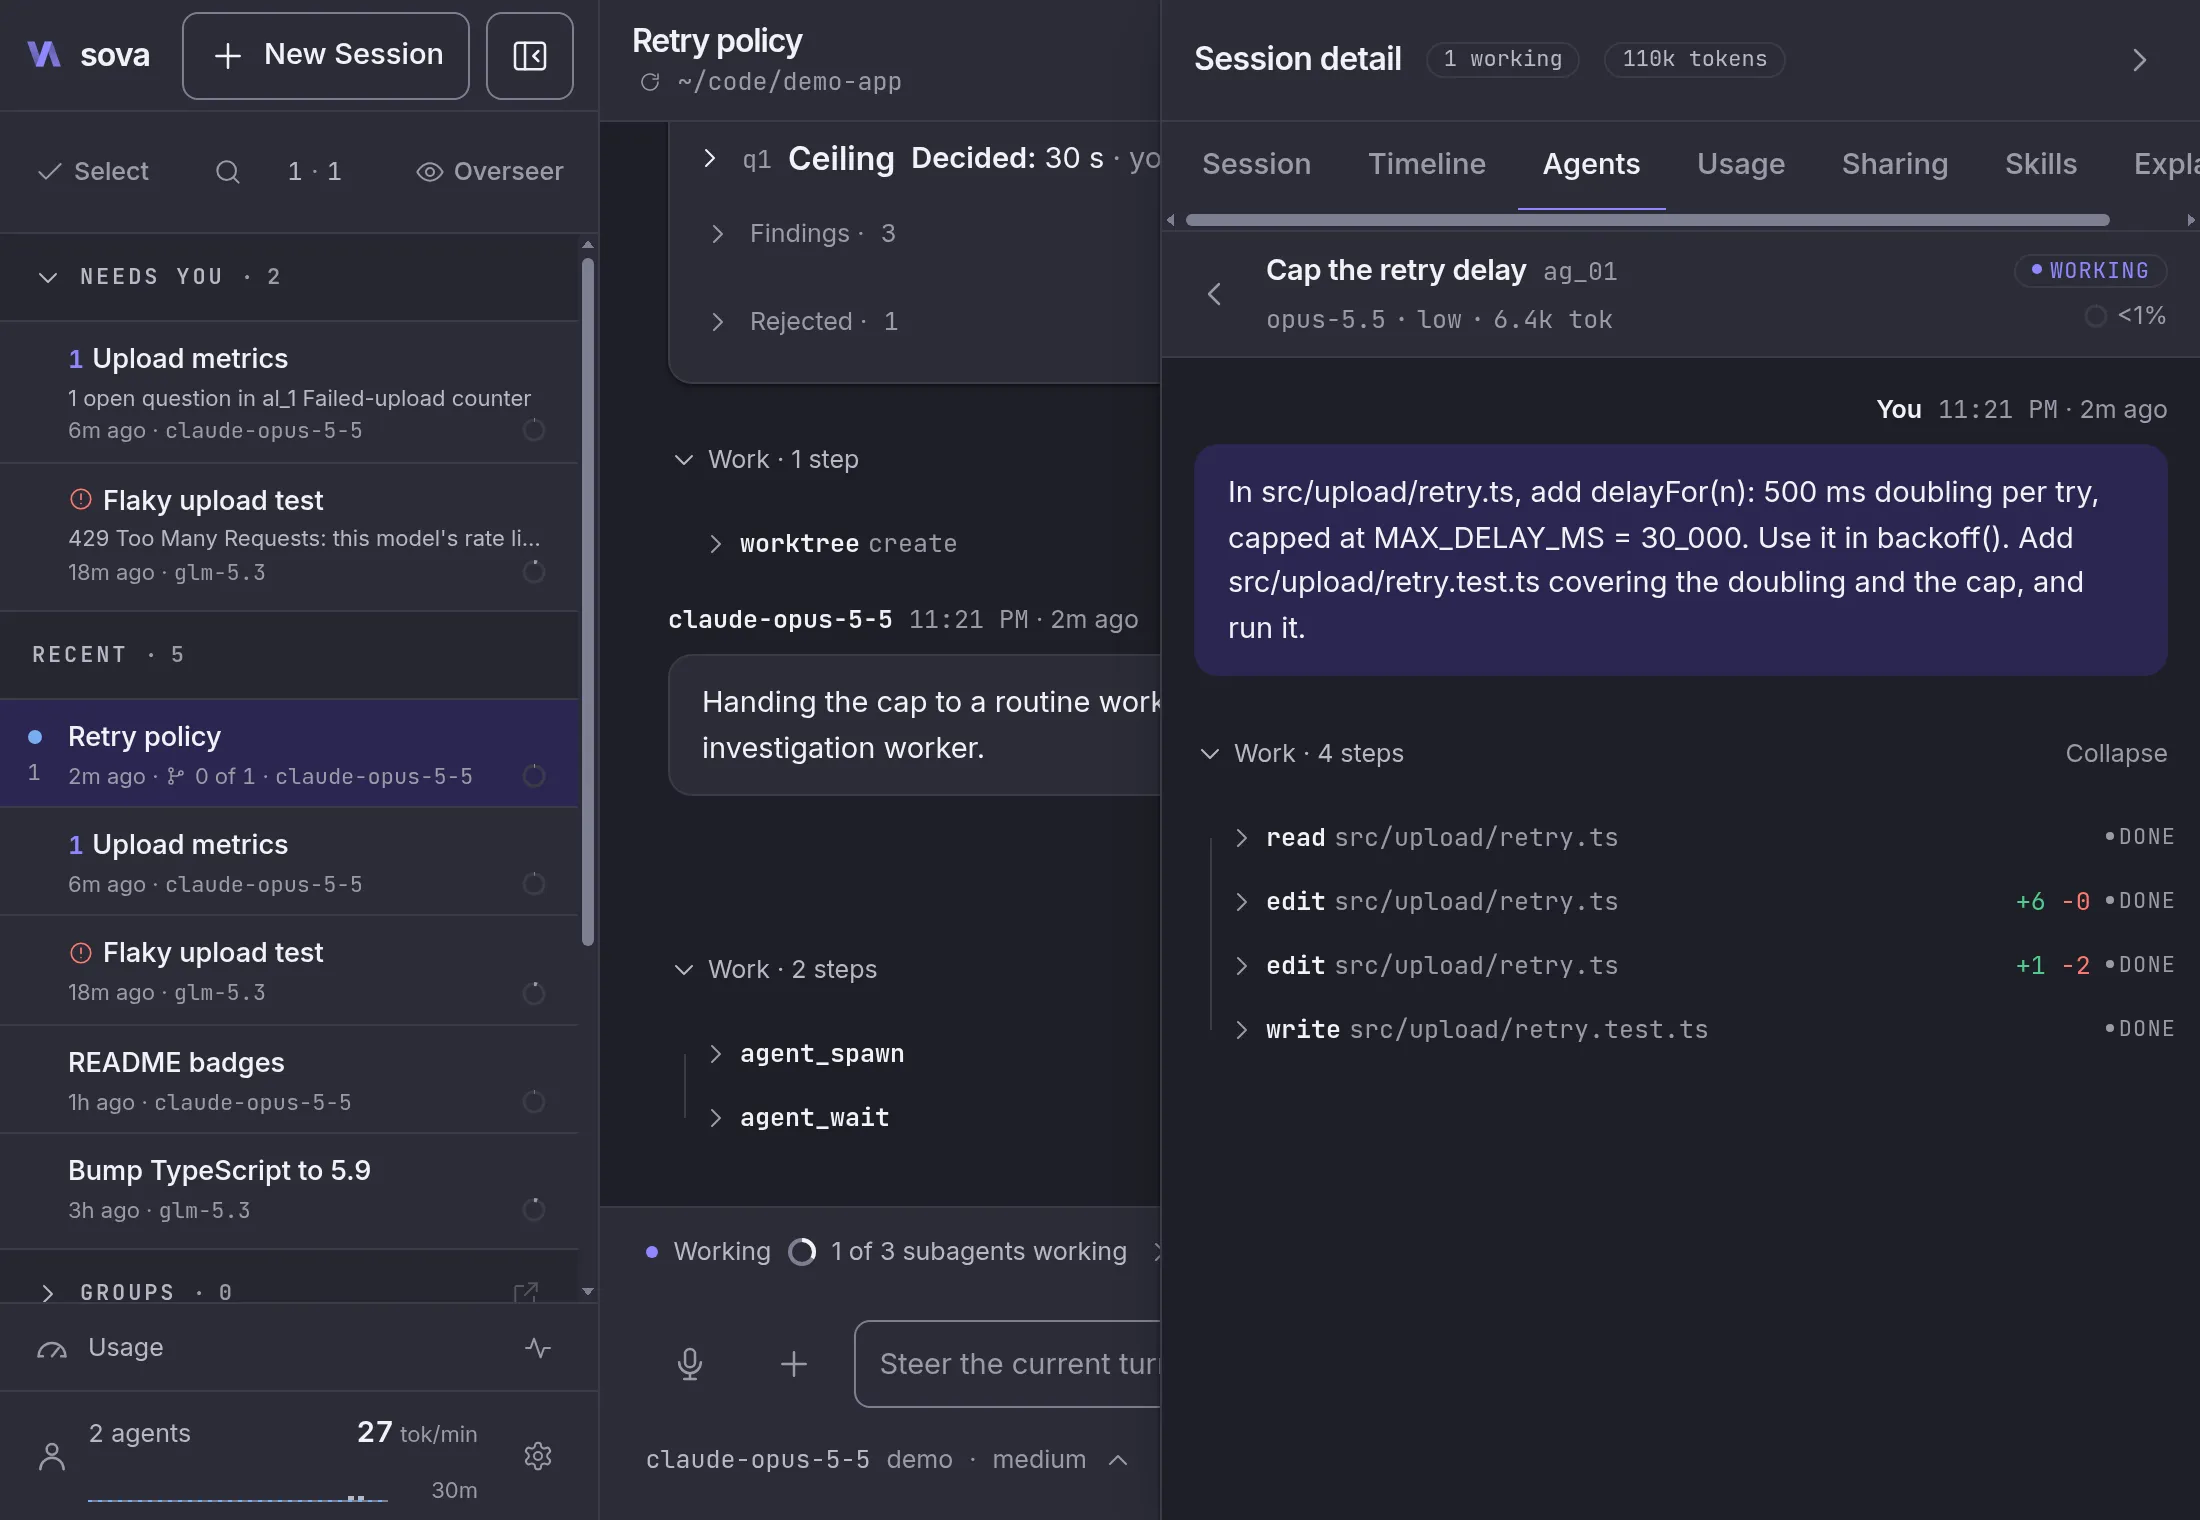The height and width of the screenshot is (1520, 2200).
Task: Click Collapse for Work · 4 steps
Action: [x=2116, y=753]
